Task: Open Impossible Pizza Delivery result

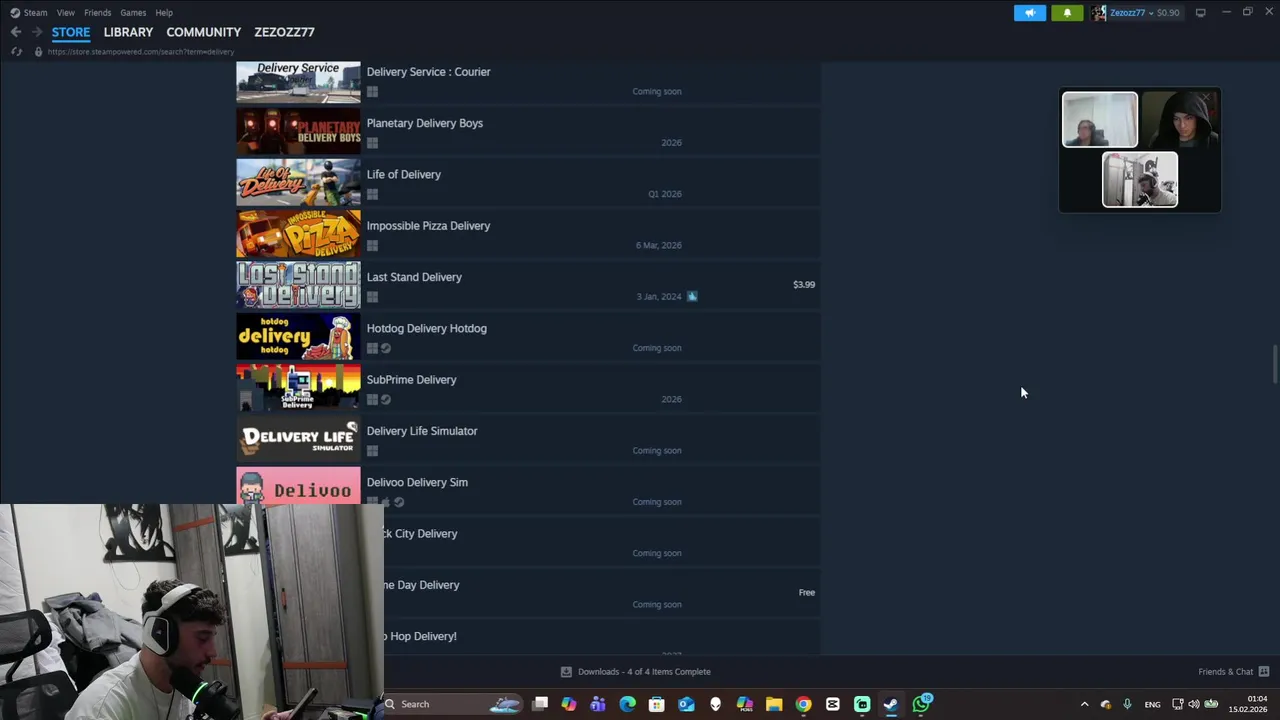Action: (x=528, y=233)
